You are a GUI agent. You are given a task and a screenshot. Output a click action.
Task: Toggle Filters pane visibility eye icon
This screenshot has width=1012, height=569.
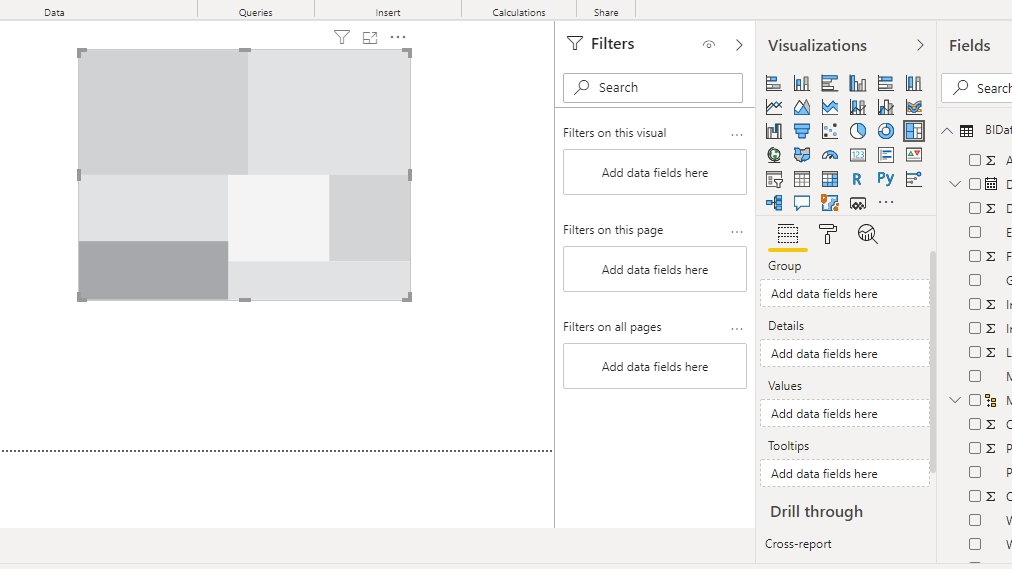[x=709, y=45]
